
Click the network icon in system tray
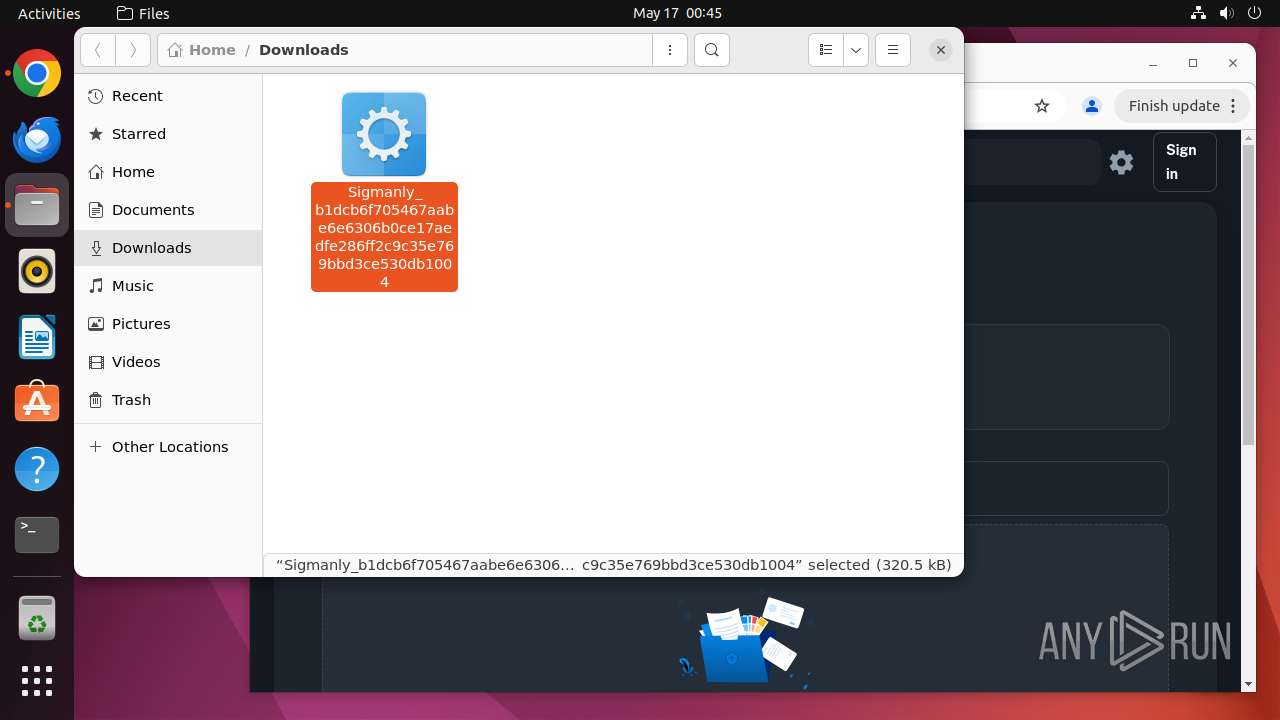(x=1198, y=13)
